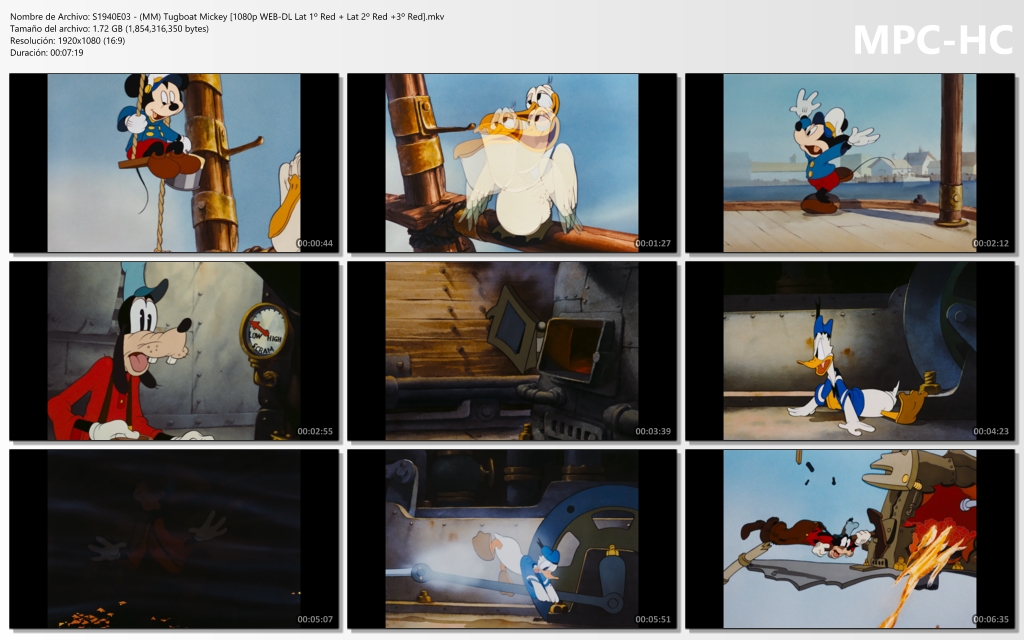Click the file name line 'Nombre de Archivo'
1024x640 pixels.
227,17
